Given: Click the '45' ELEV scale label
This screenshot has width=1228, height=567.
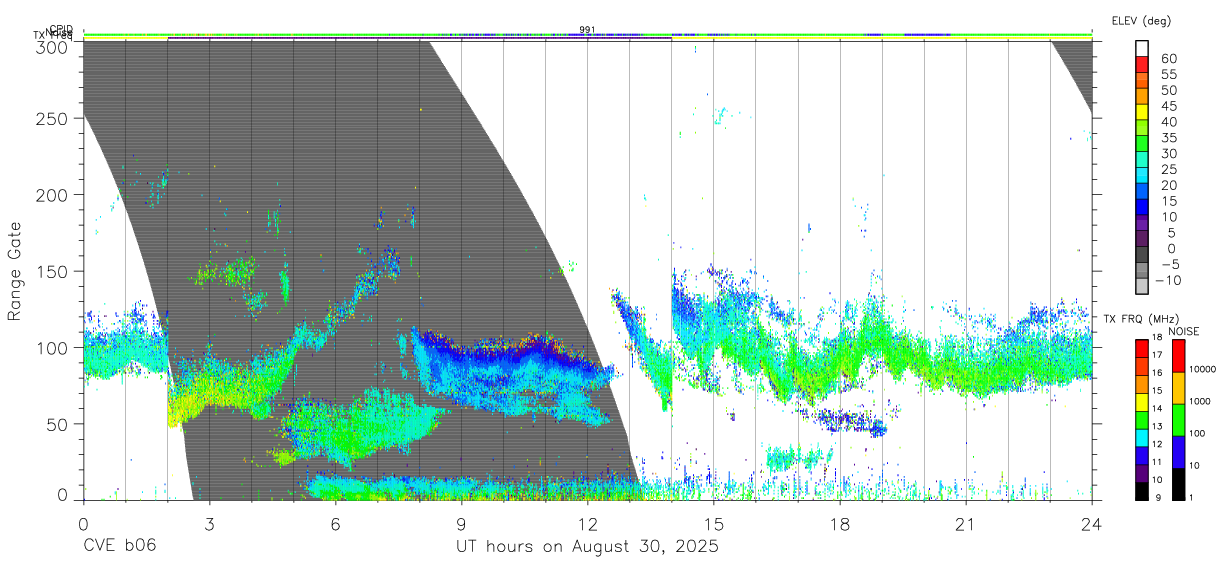Looking at the screenshot, I should click(x=1168, y=106).
